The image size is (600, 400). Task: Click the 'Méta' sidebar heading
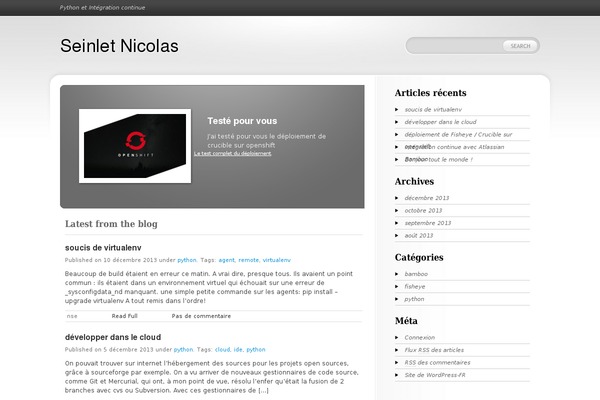[406, 321]
